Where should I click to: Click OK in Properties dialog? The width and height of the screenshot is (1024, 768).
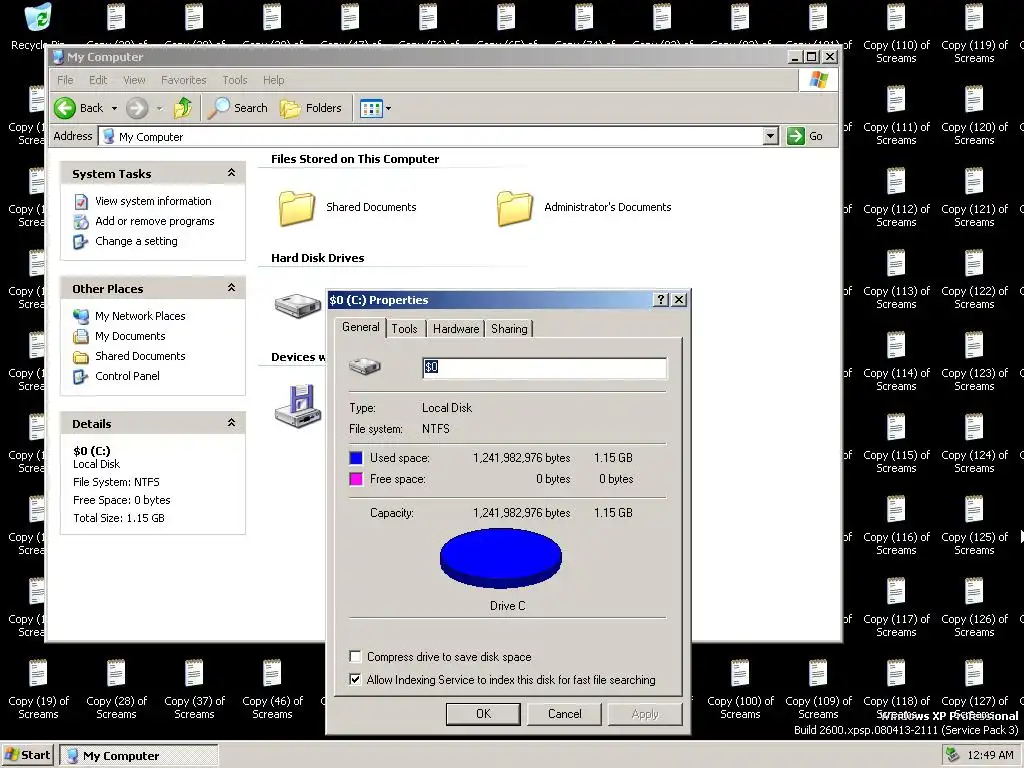(483, 714)
